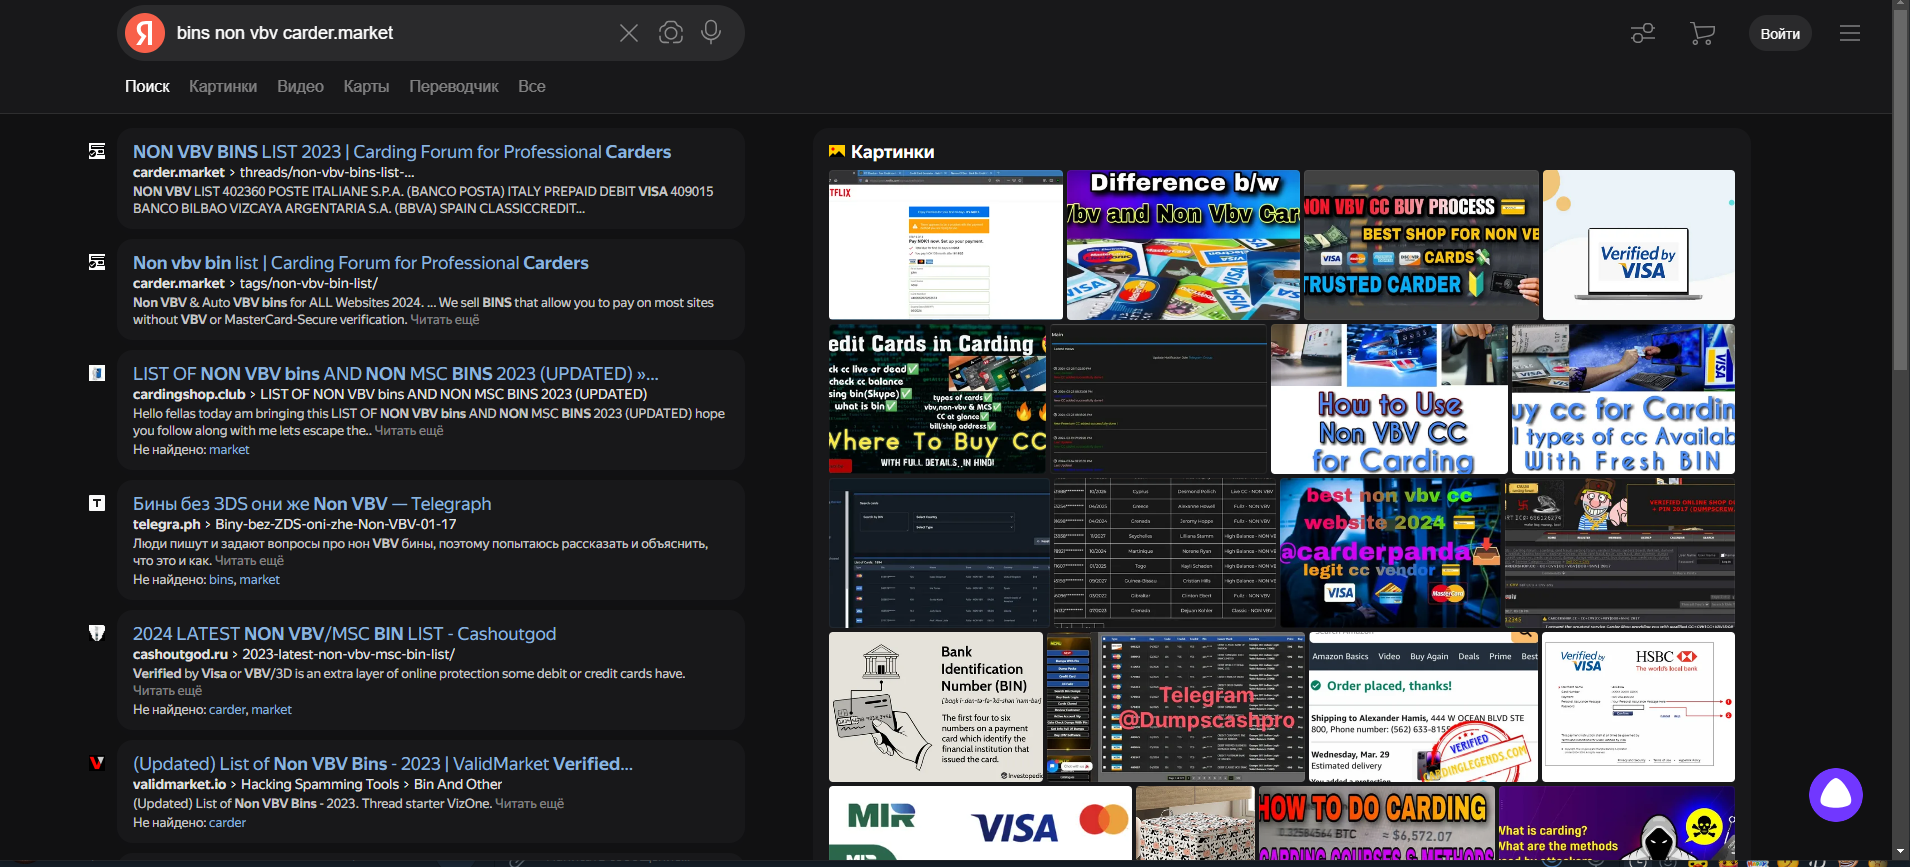This screenshot has width=1910, height=867.
Task: Expand the Все services menu
Action: pos(531,87)
